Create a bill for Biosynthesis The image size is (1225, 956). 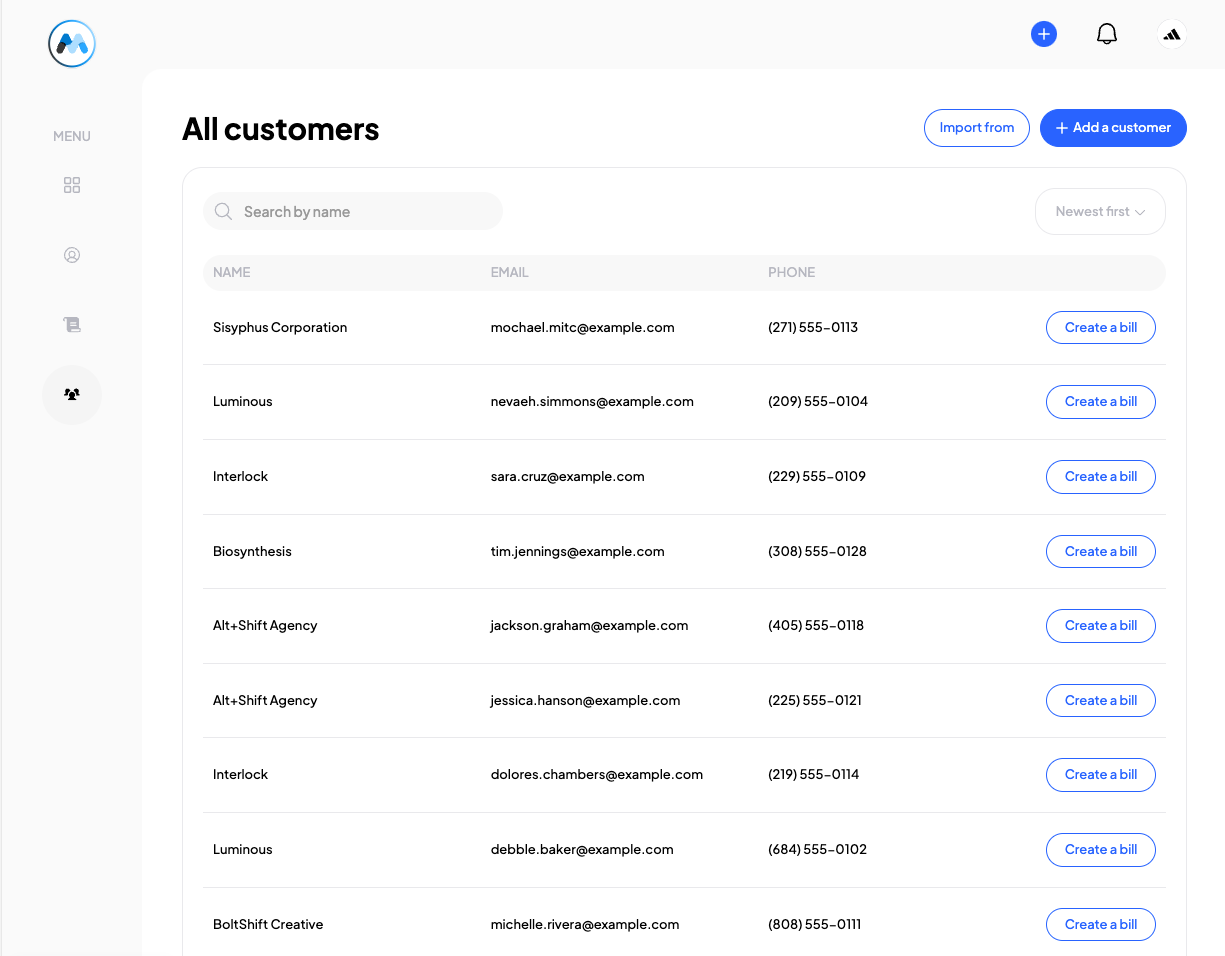click(x=1101, y=552)
